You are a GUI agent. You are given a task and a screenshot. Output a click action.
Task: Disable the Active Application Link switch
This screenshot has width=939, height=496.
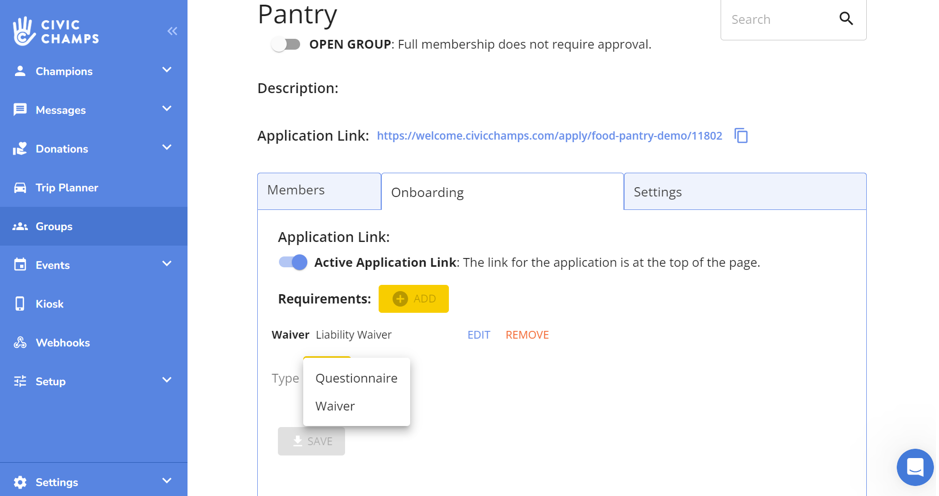293,263
